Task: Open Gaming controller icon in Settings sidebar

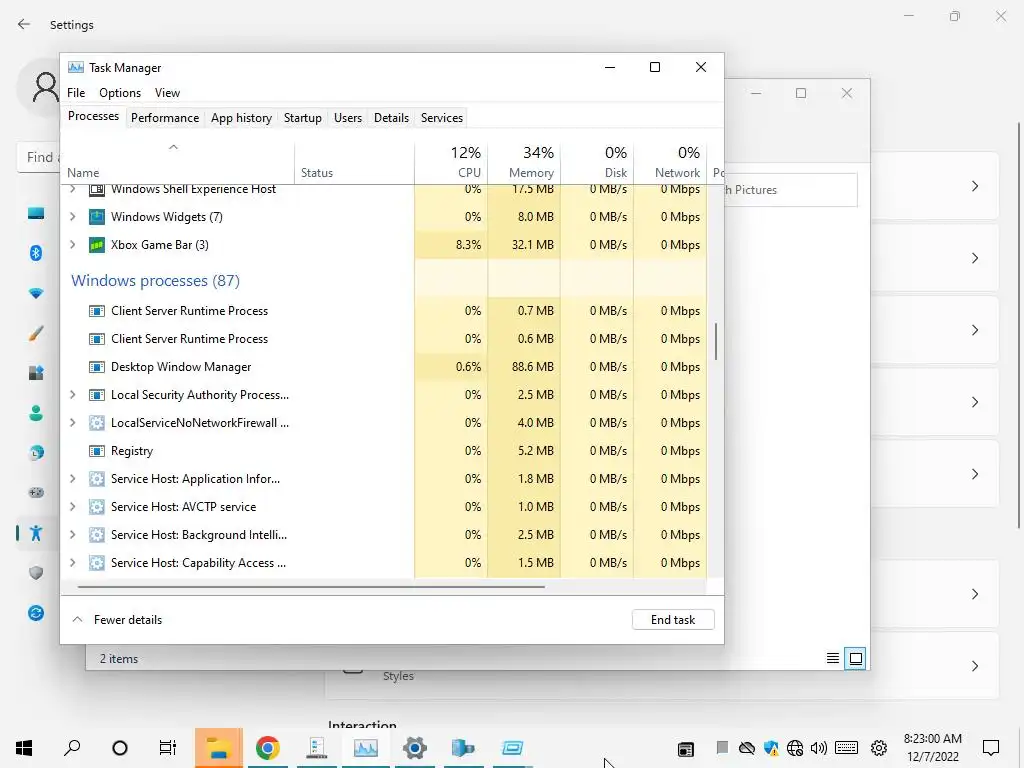Action: point(36,492)
